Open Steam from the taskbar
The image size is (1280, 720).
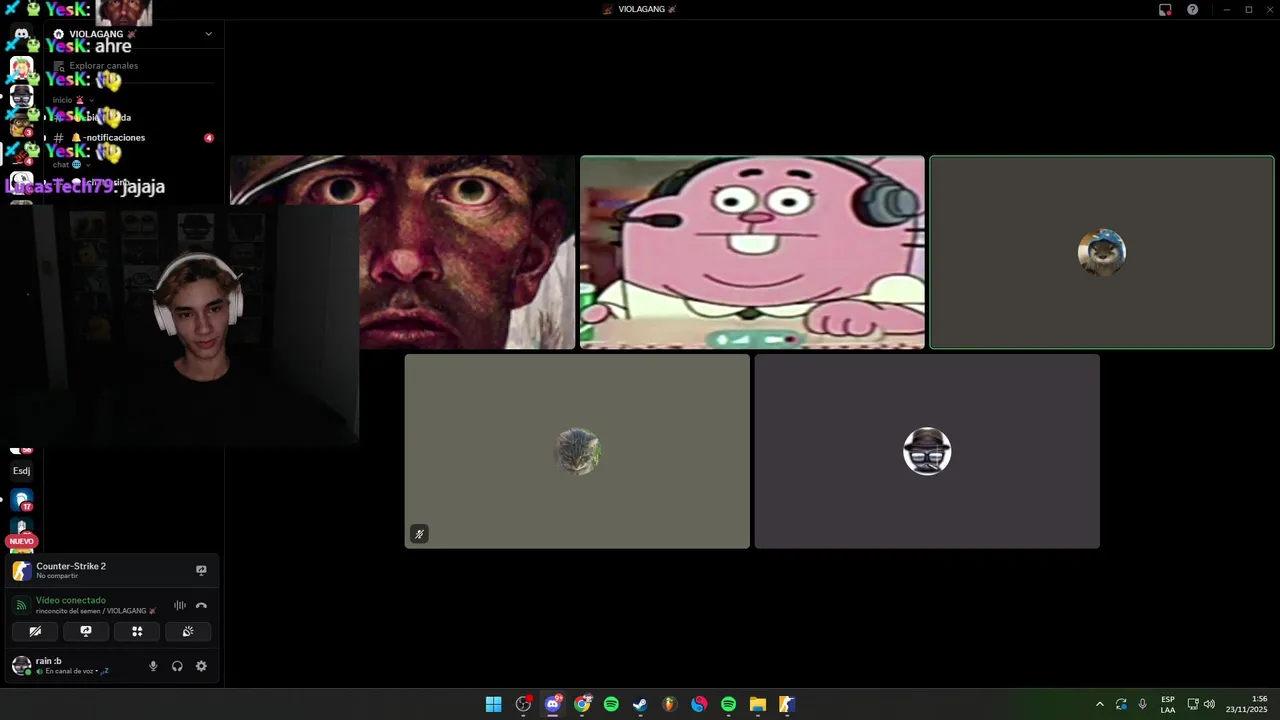[640, 704]
